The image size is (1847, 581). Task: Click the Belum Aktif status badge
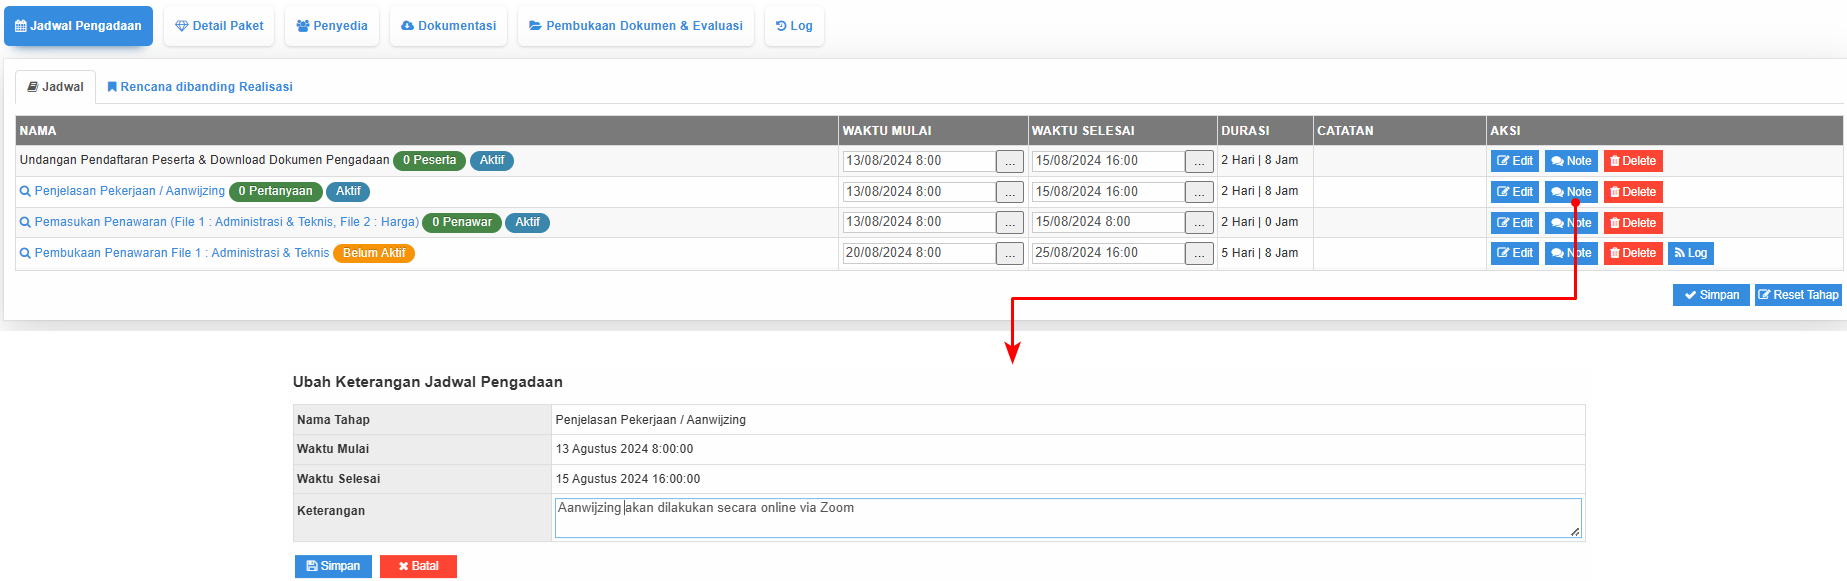click(x=373, y=253)
